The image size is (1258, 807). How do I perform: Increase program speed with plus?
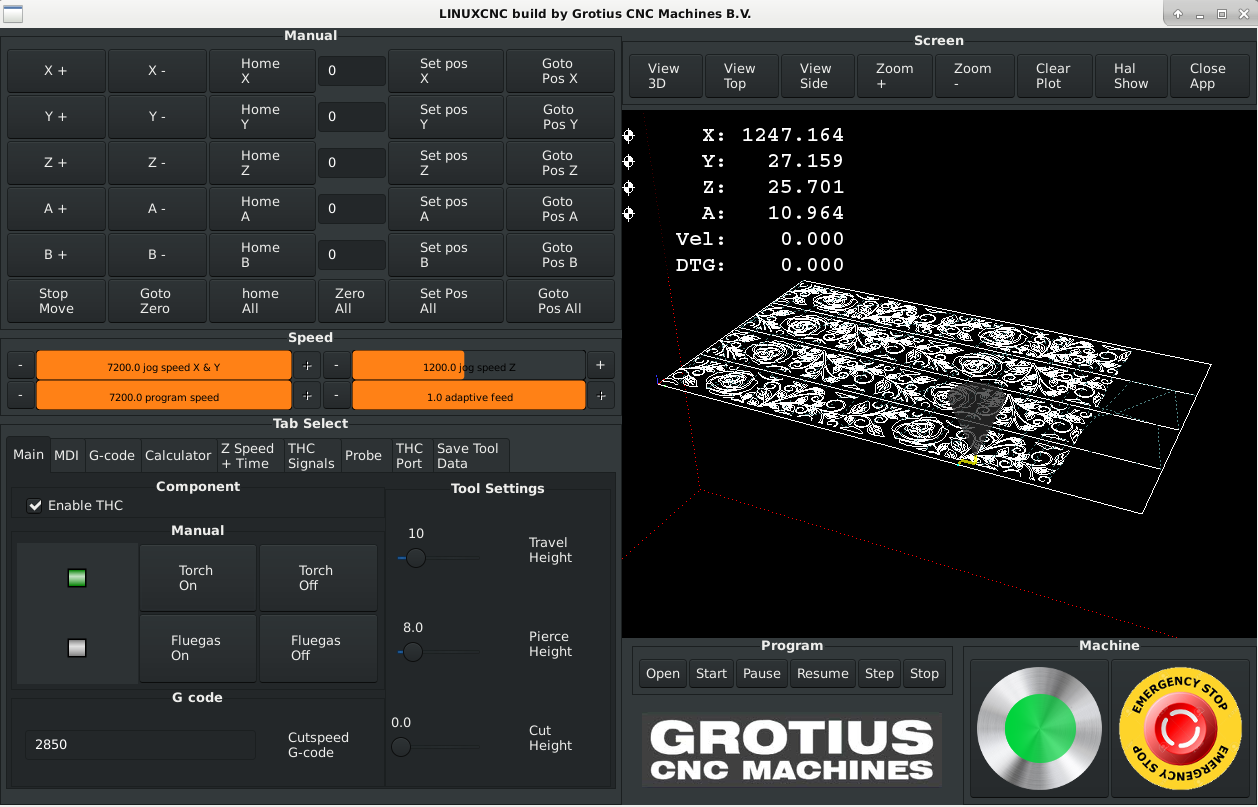[x=307, y=396]
